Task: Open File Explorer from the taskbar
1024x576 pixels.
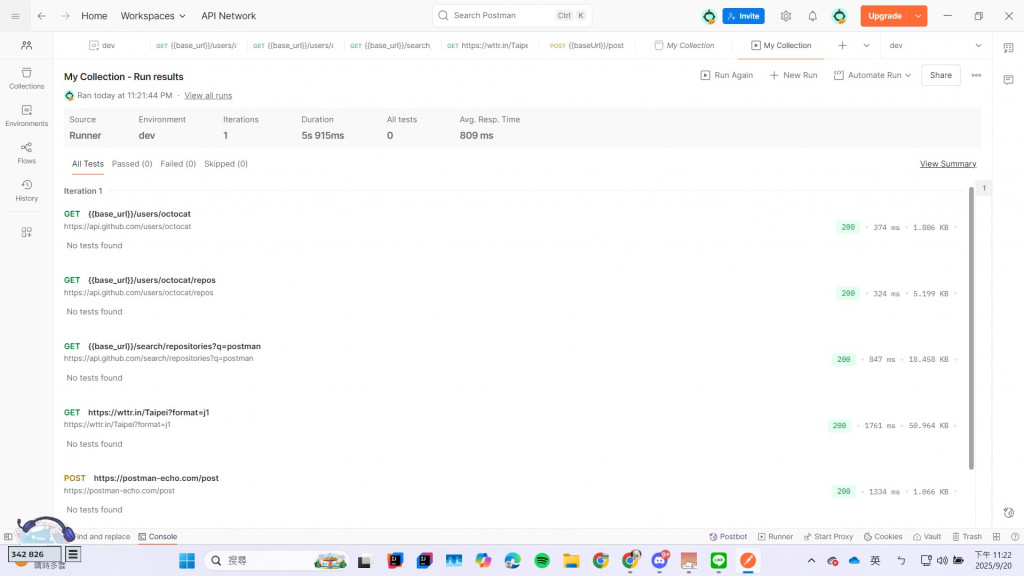Action: point(571,560)
